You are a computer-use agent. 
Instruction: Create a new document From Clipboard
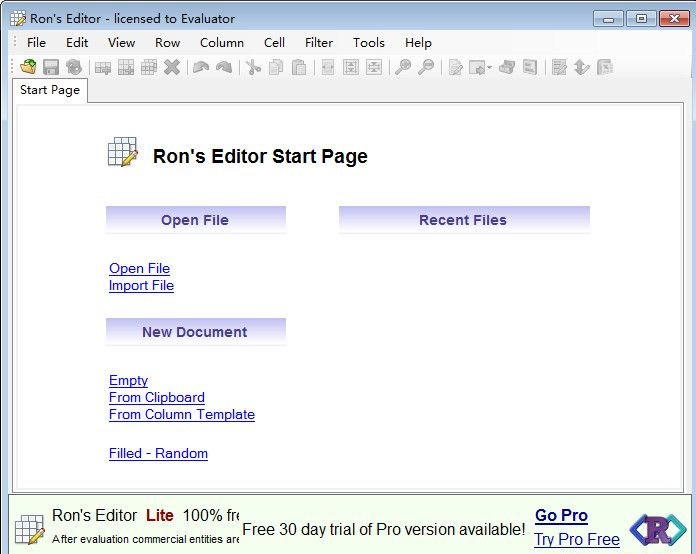(156, 397)
